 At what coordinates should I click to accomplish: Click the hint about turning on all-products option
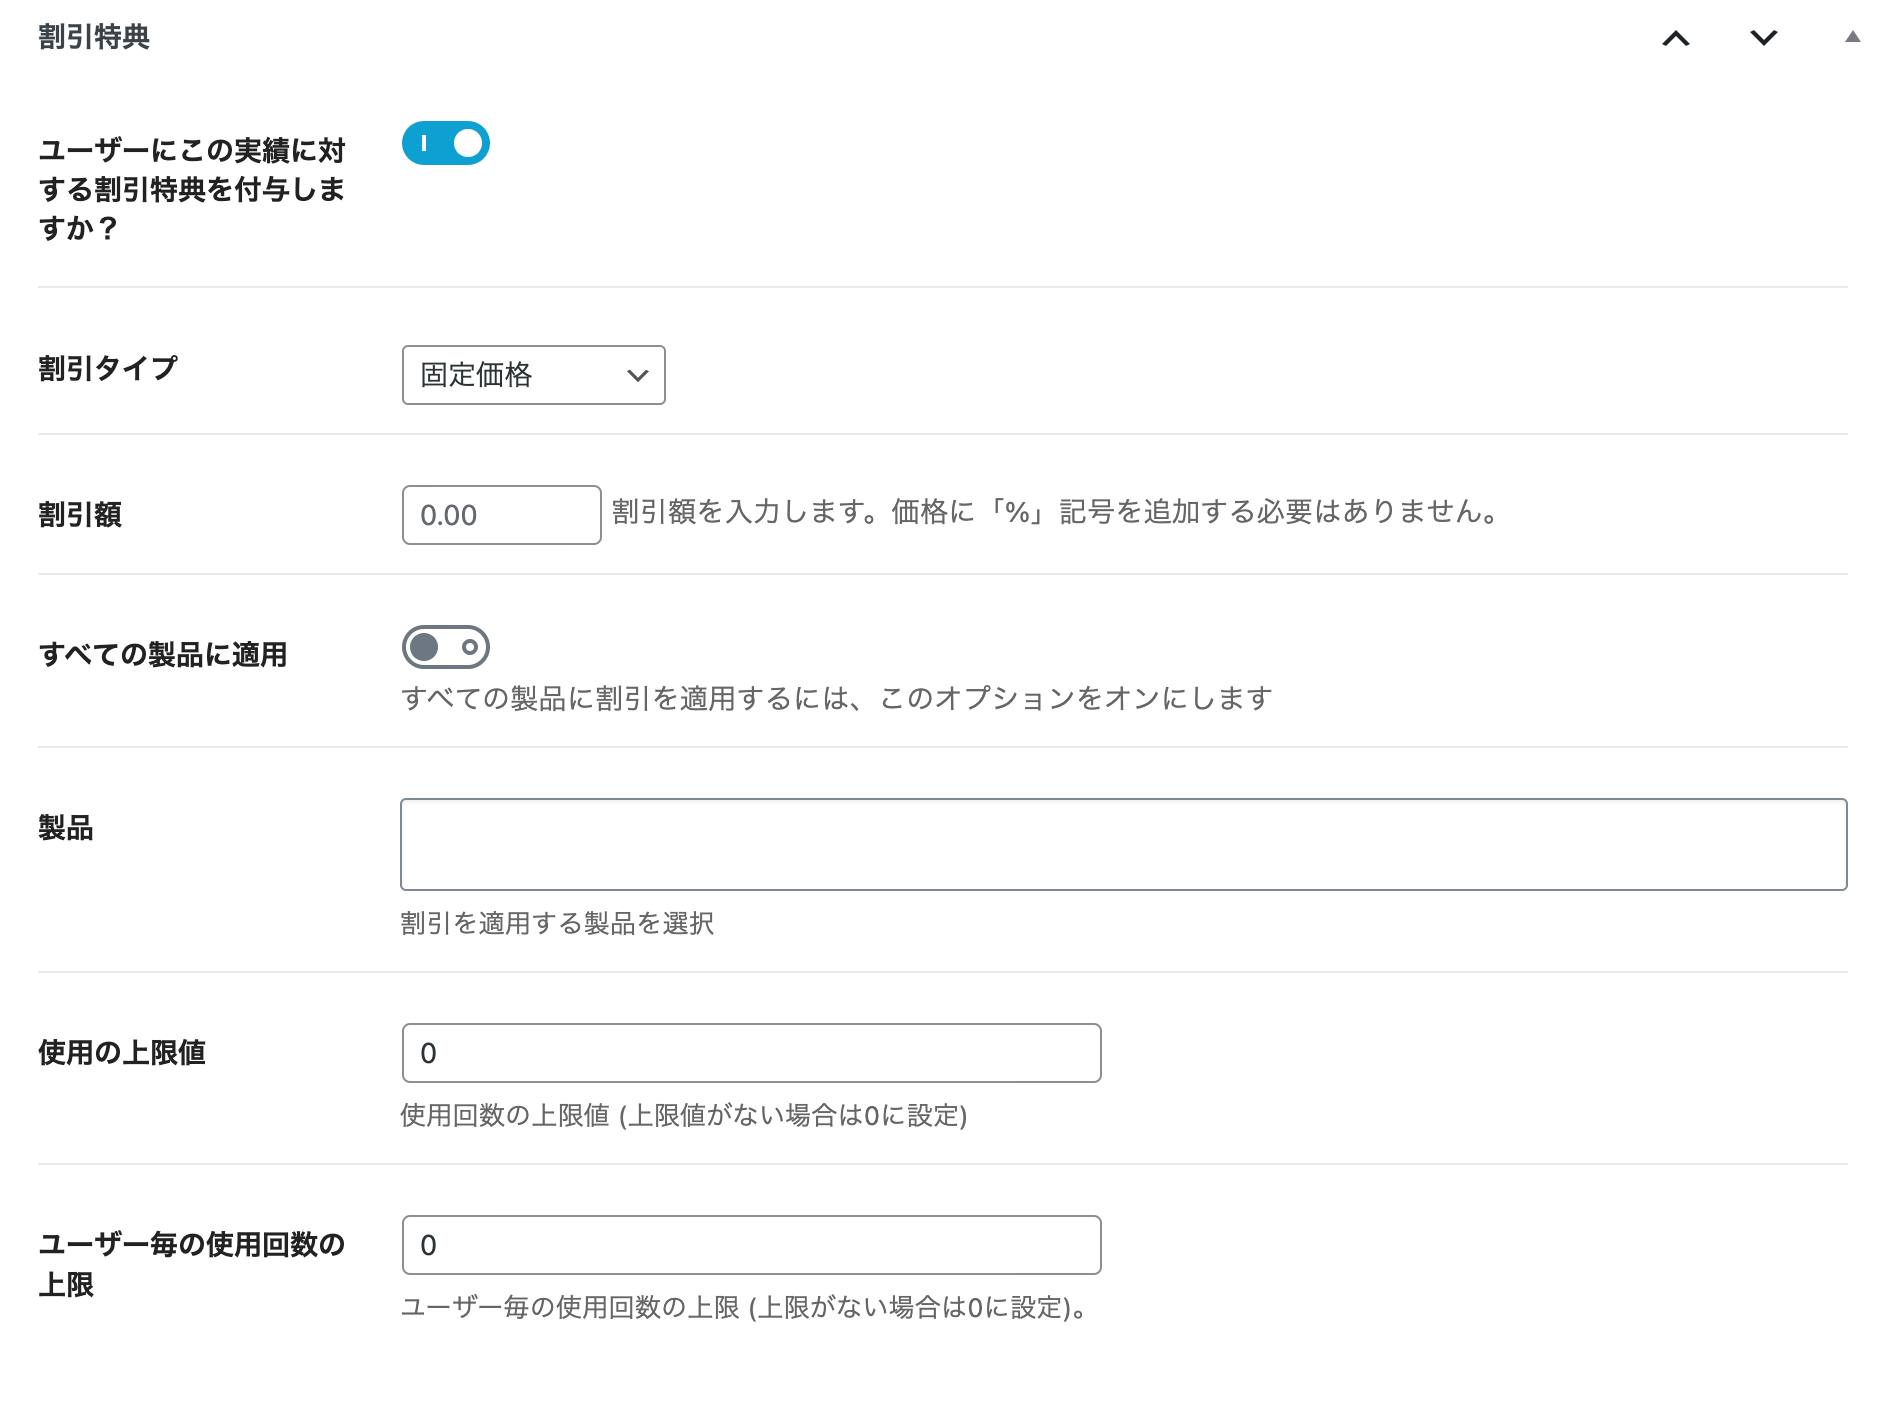click(837, 698)
